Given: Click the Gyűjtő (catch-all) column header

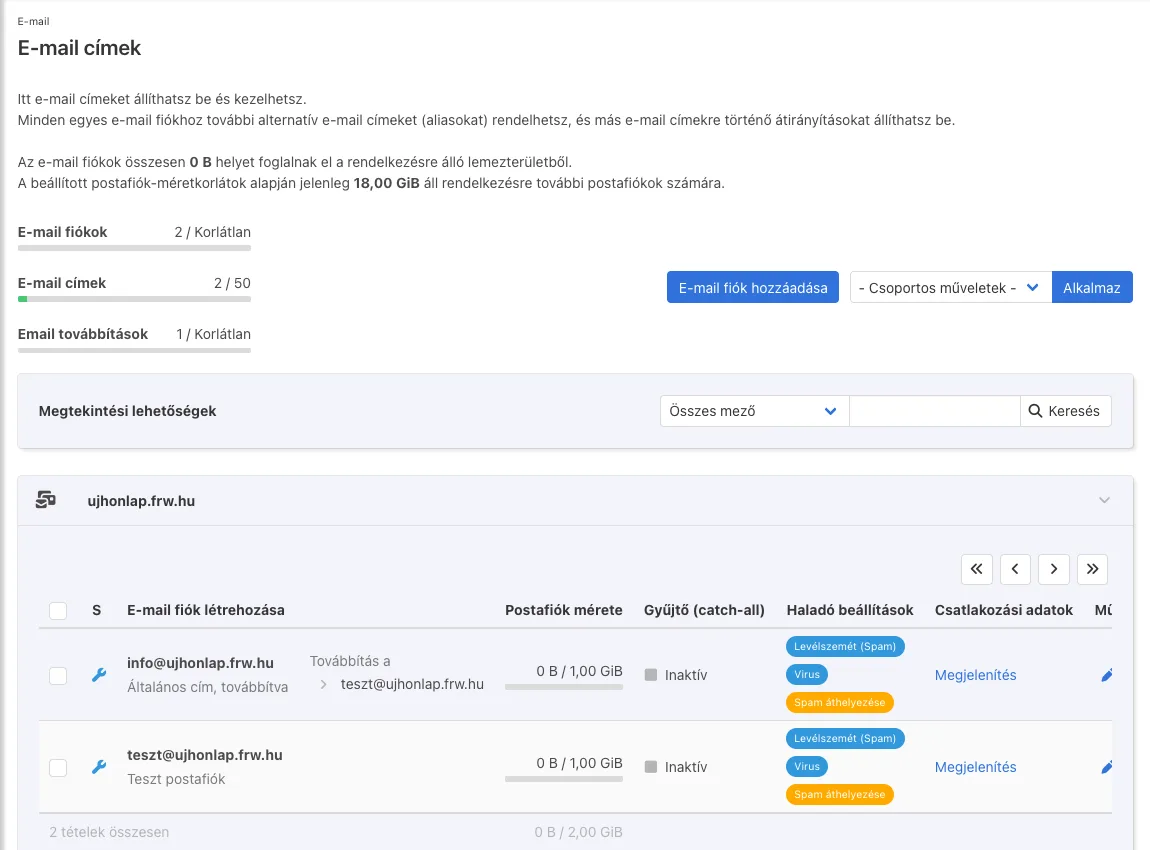Looking at the screenshot, I should click(x=704, y=610).
